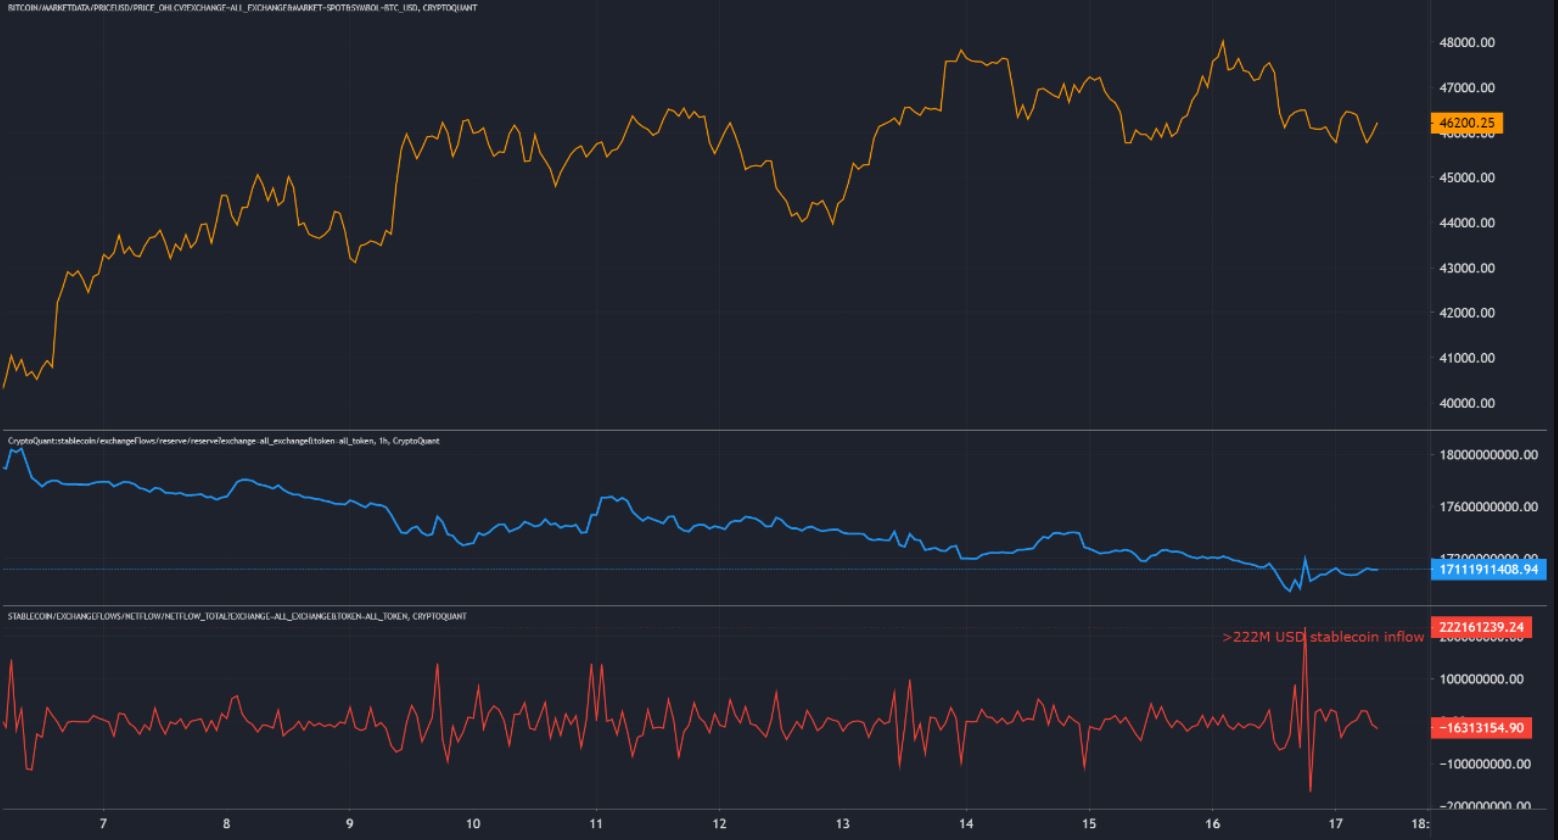Click date label 15 on time axis
1558x840 pixels.
pyautogui.click(x=1089, y=824)
